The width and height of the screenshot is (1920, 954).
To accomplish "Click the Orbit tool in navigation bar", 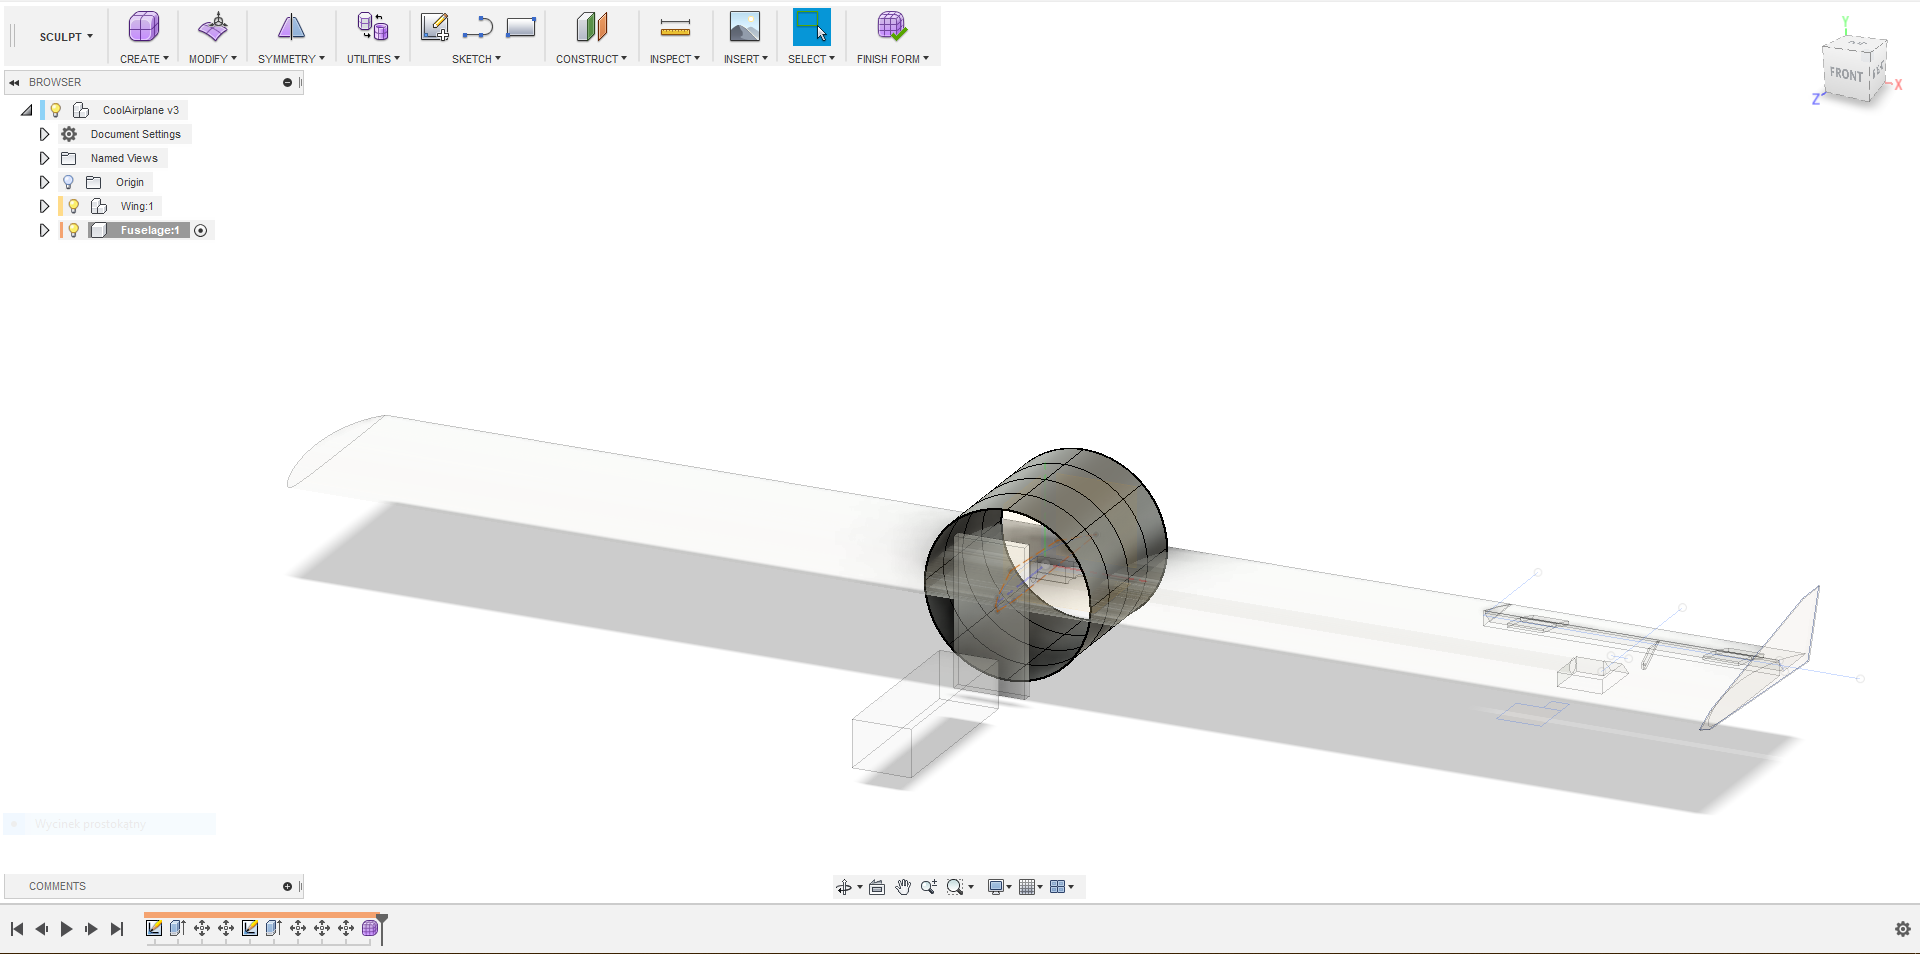I will point(844,887).
